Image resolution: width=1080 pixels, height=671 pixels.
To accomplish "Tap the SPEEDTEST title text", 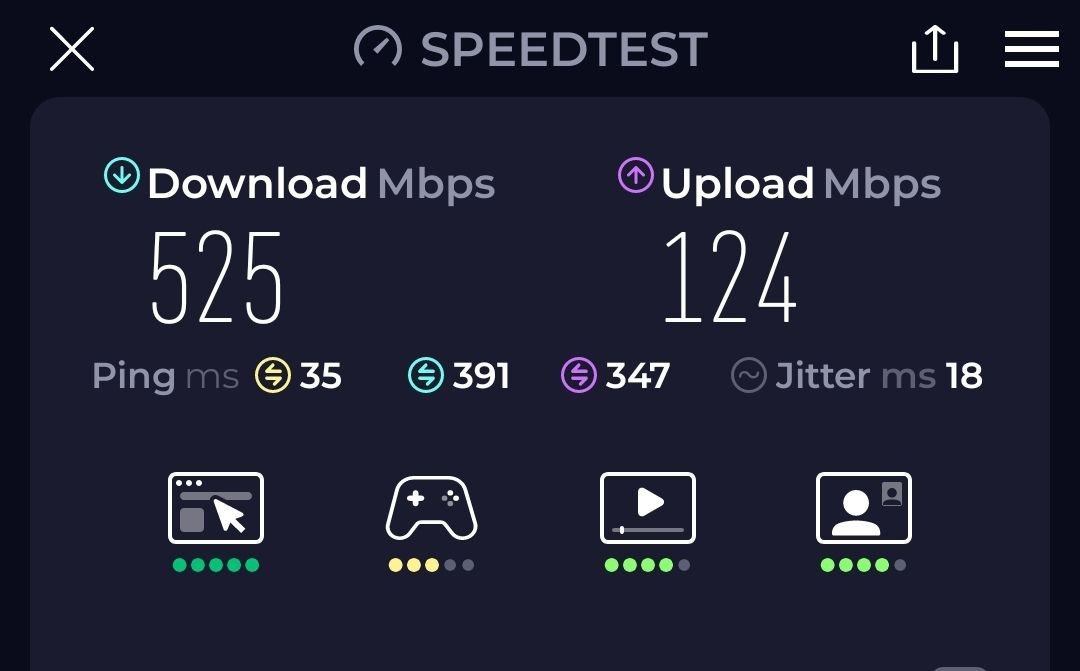I will [564, 50].
